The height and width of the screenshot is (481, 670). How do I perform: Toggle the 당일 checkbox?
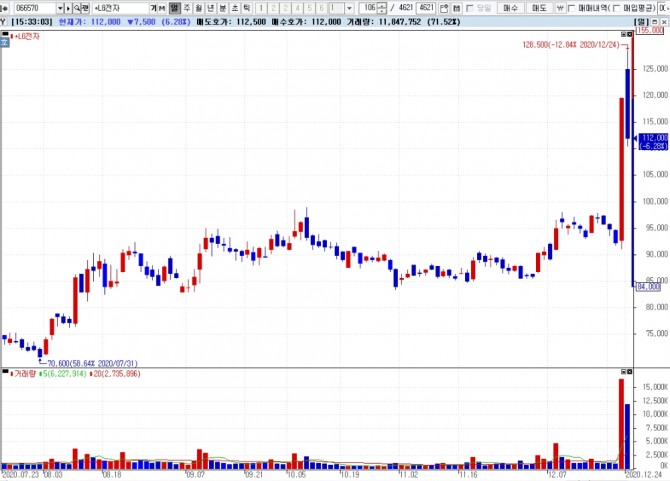pyautogui.click(x=470, y=8)
